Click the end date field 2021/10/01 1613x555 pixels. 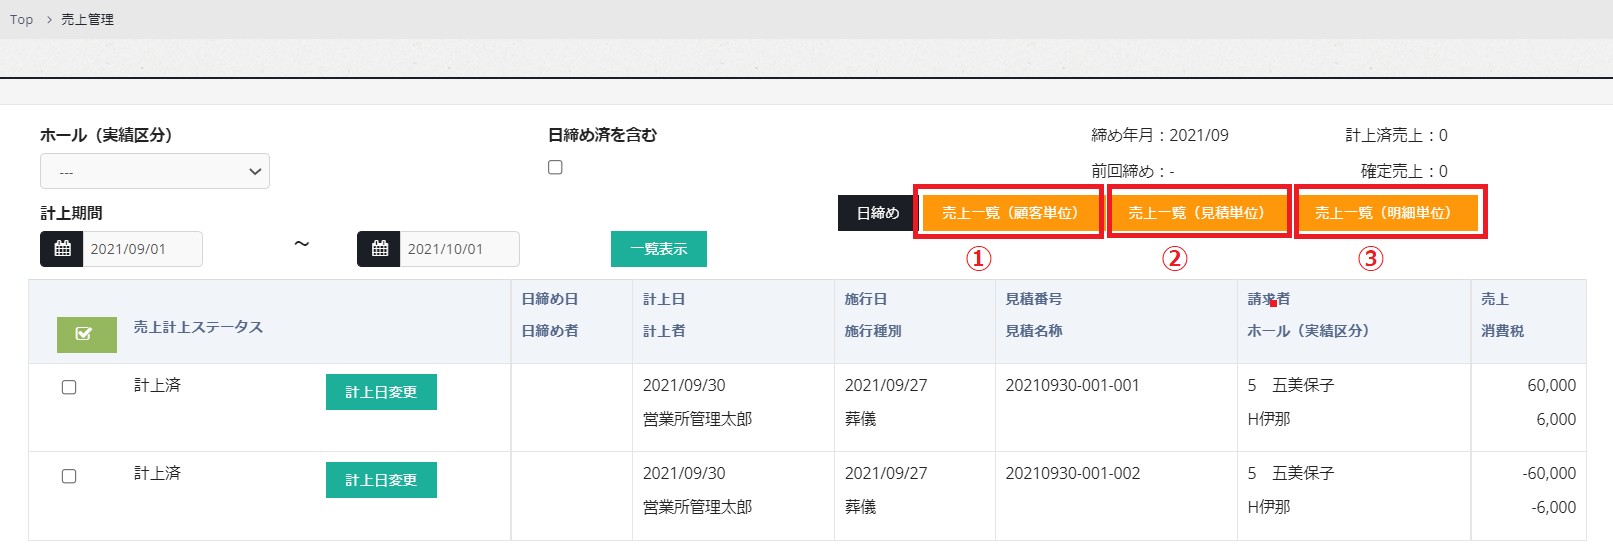(459, 249)
